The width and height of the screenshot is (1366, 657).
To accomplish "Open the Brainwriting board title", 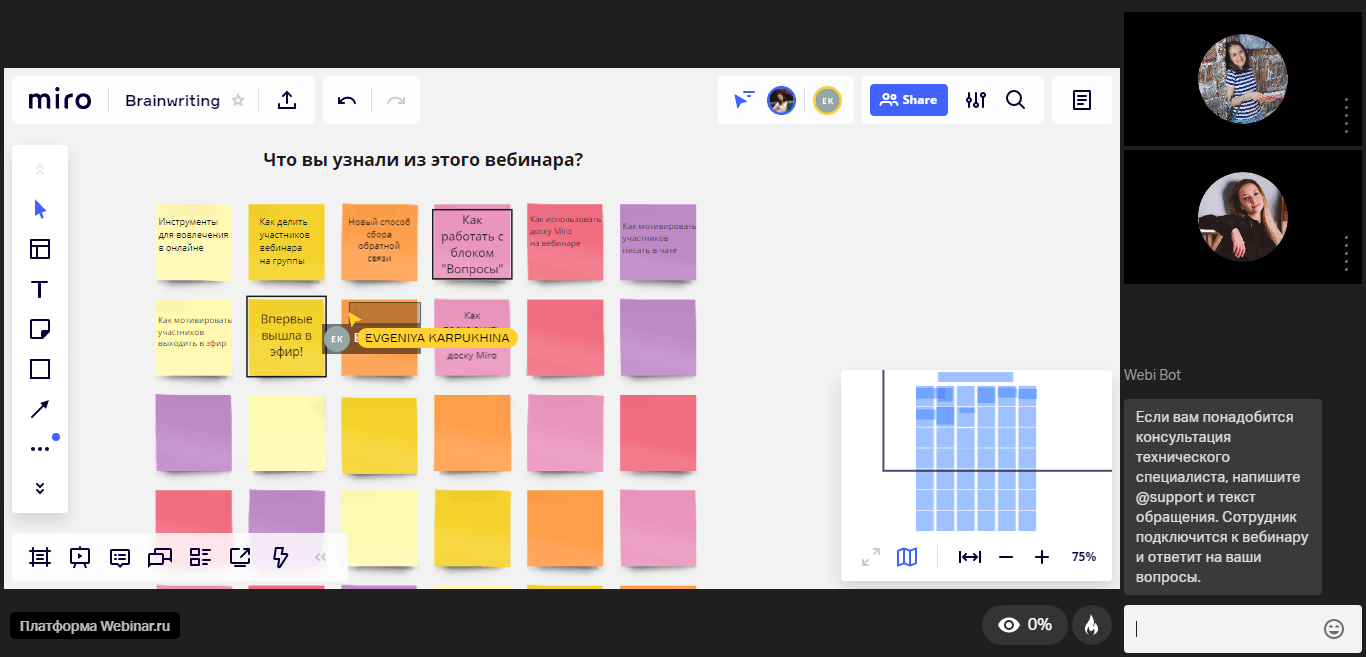I will point(172,100).
